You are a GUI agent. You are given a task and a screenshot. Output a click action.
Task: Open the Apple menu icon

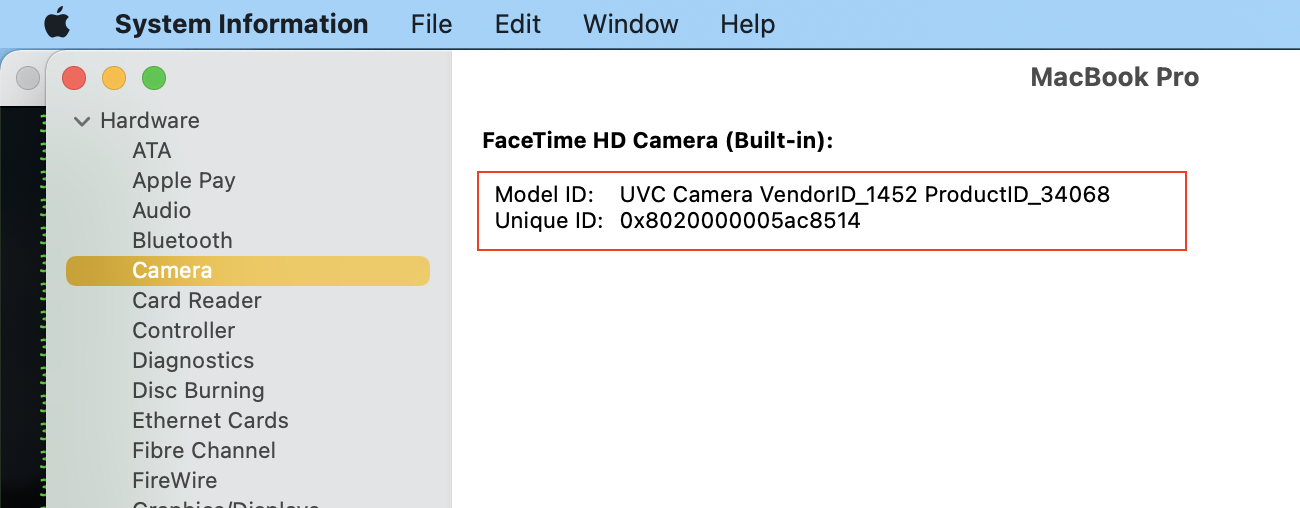click(57, 23)
